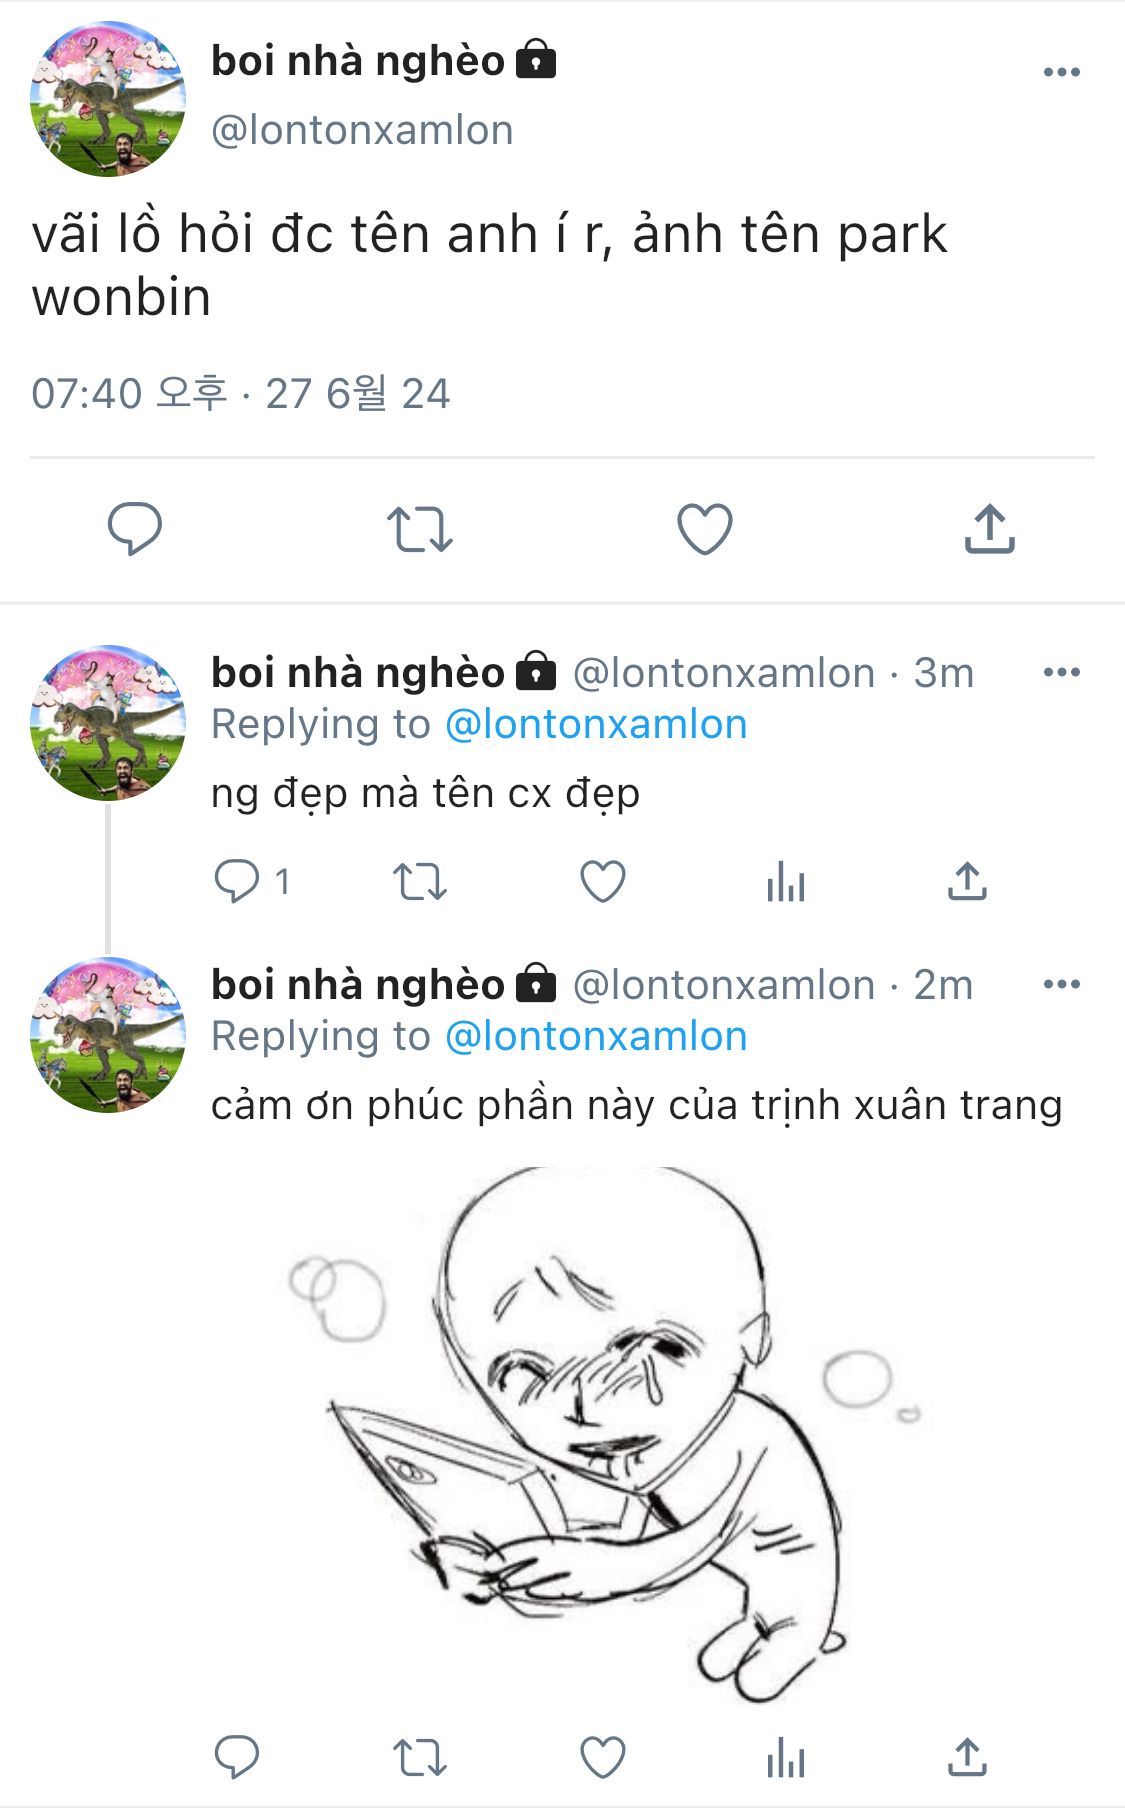1125x1808 pixels.
Task: Share the "ng đẹp mà tên cx đẹp" reply
Action: (967, 882)
